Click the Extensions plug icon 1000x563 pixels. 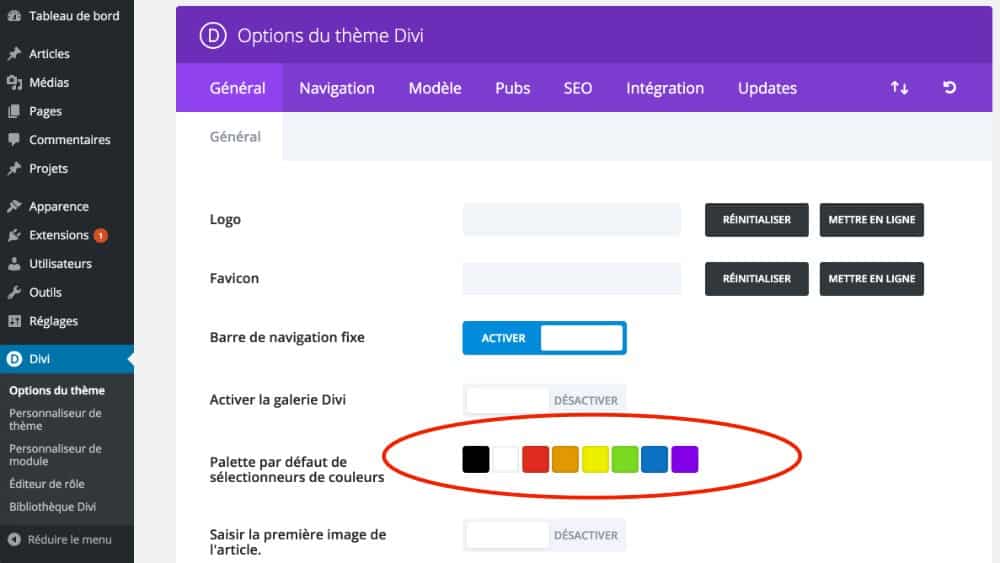point(14,235)
